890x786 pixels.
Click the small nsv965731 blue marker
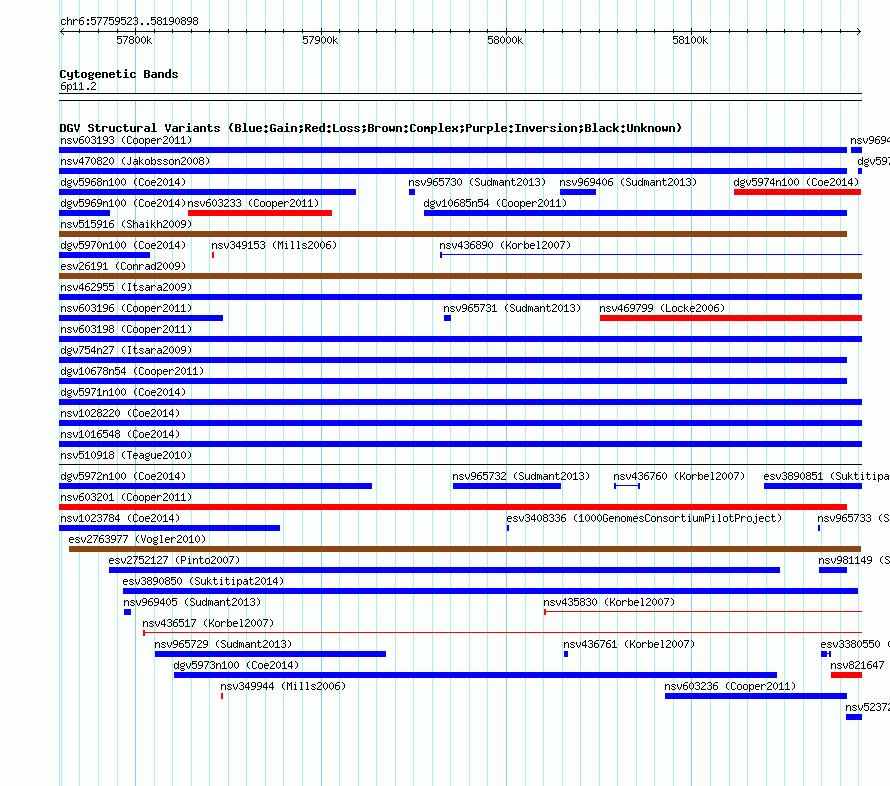click(x=447, y=318)
